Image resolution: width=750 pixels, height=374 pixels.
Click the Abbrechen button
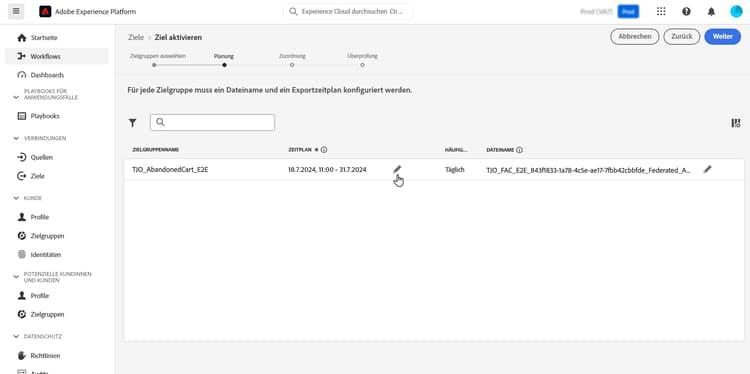point(634,36)
